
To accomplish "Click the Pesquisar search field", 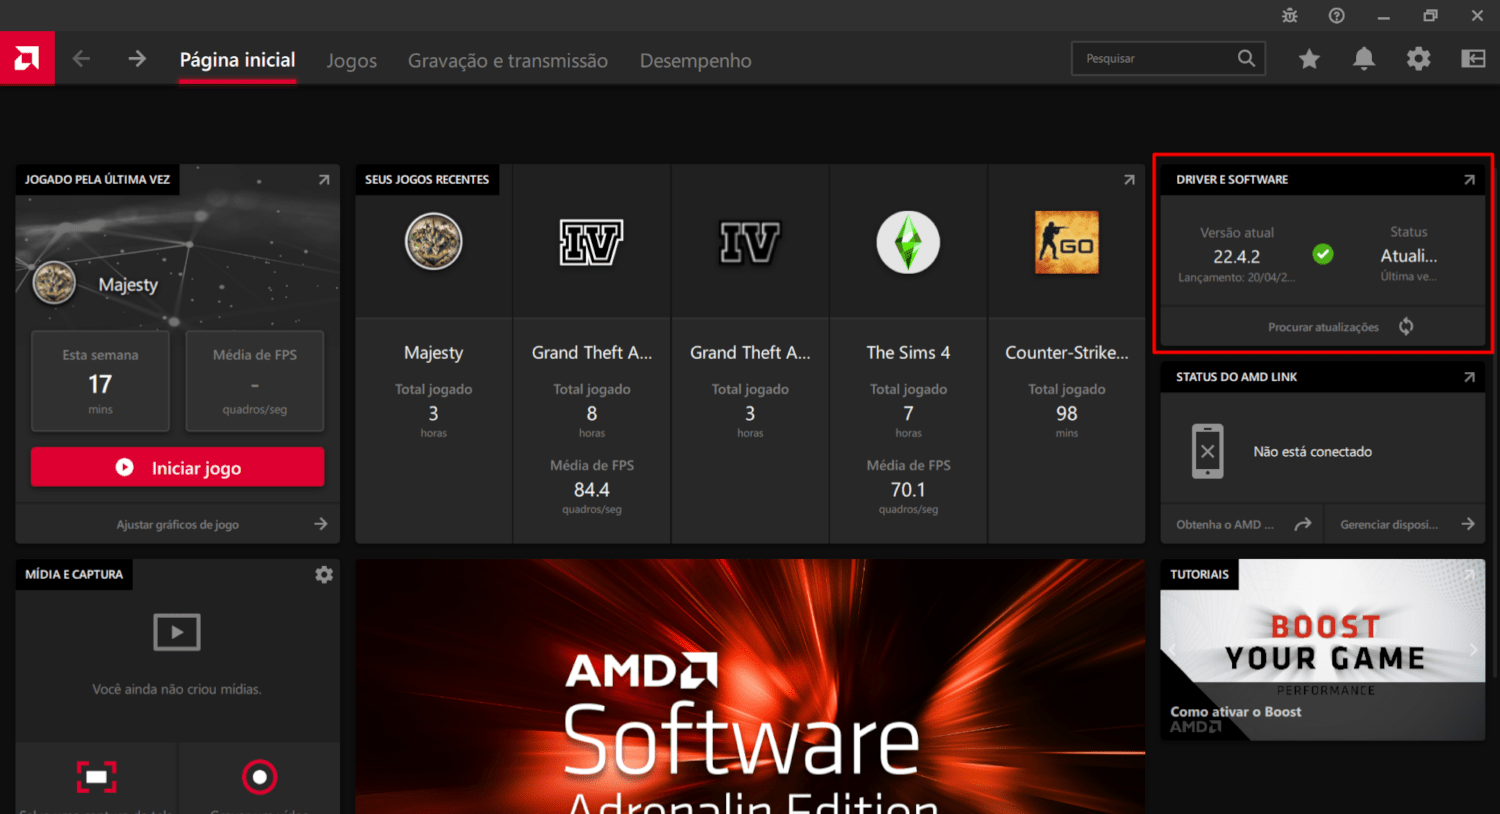I will 1155,59.
